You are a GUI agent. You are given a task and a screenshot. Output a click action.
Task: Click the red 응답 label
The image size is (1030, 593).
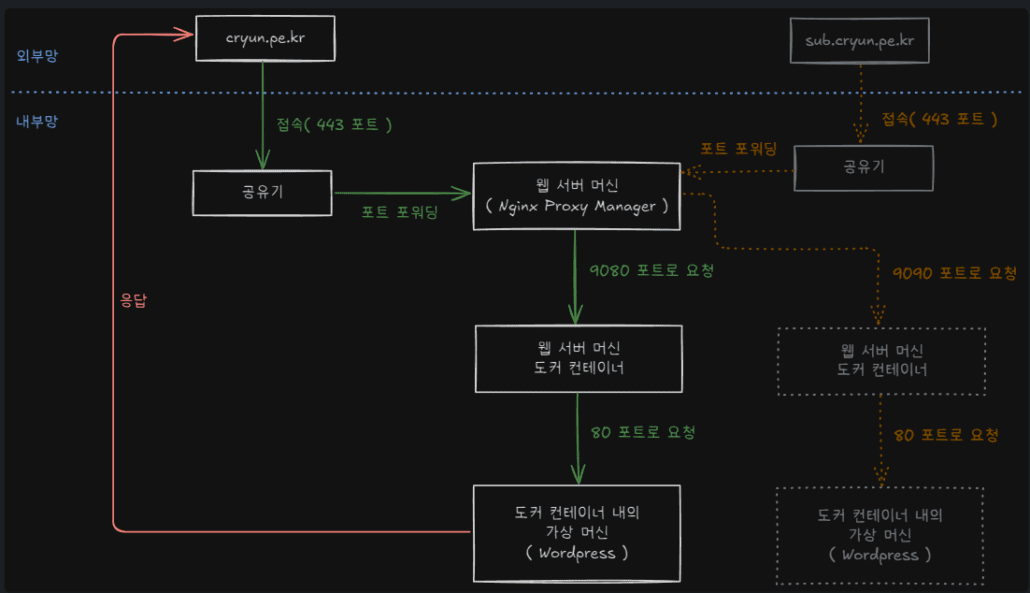(x=133, y=301)
